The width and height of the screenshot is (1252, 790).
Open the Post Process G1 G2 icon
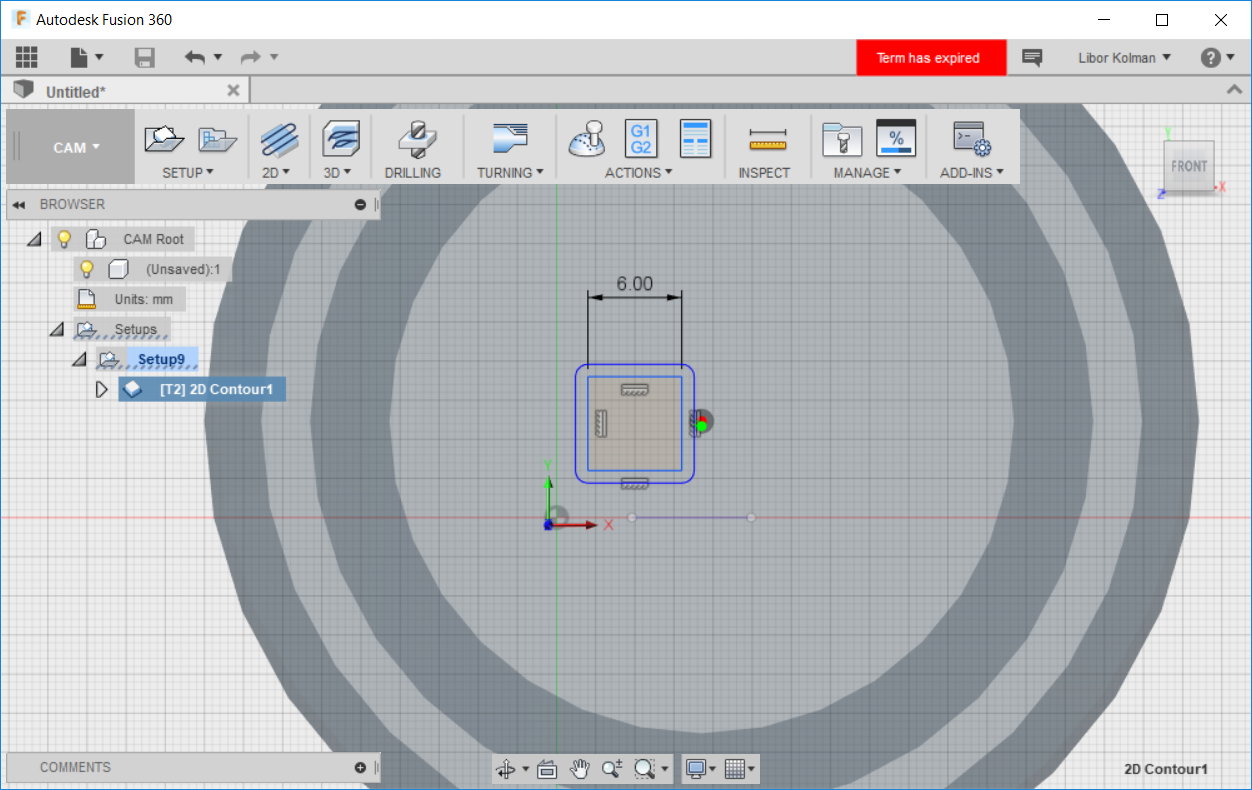click(641, 139)
